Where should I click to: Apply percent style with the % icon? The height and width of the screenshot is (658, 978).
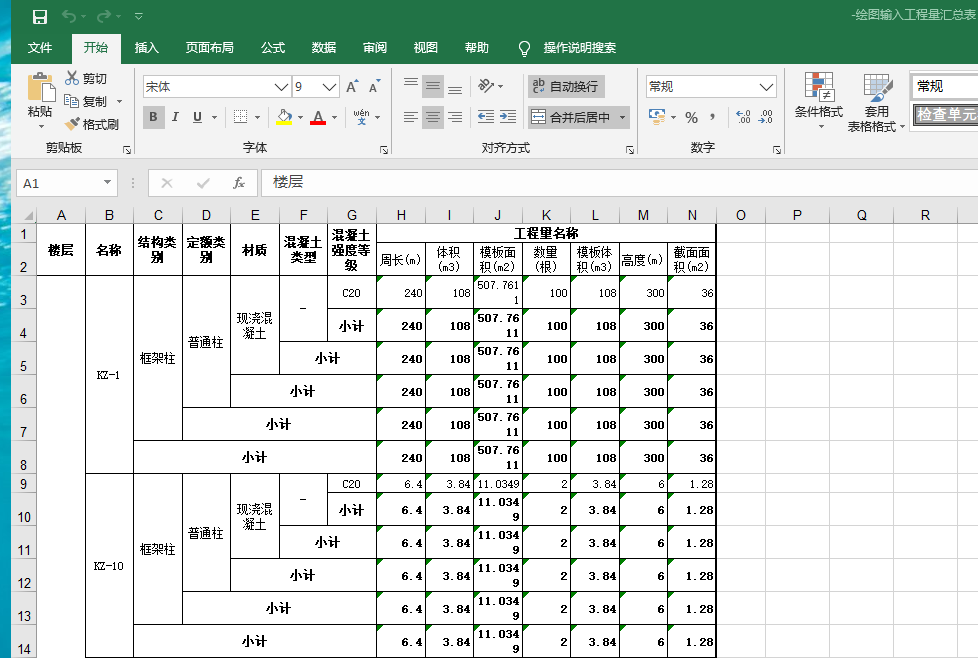691,117
